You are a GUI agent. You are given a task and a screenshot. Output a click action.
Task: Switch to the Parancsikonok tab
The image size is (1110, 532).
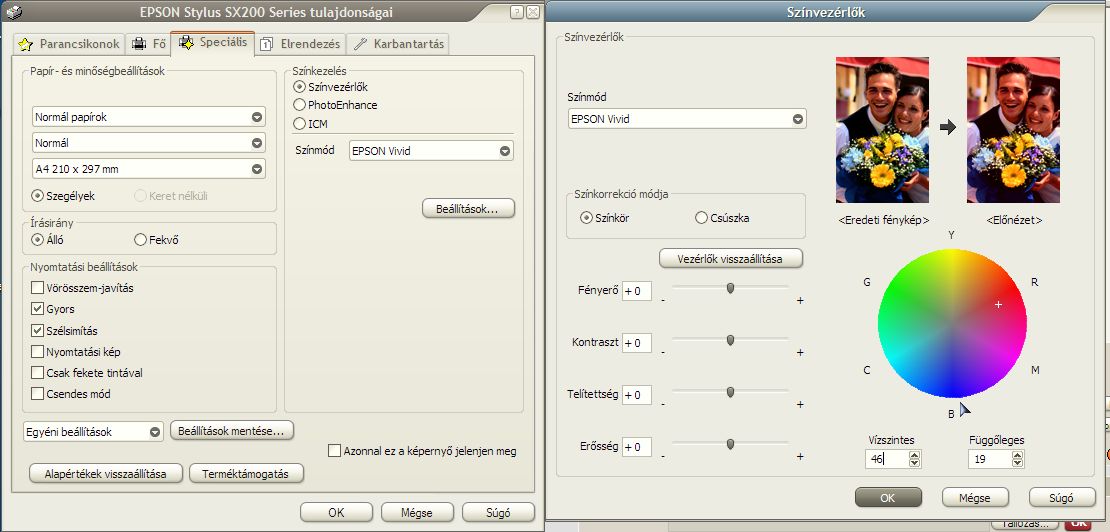click(69, 44)
